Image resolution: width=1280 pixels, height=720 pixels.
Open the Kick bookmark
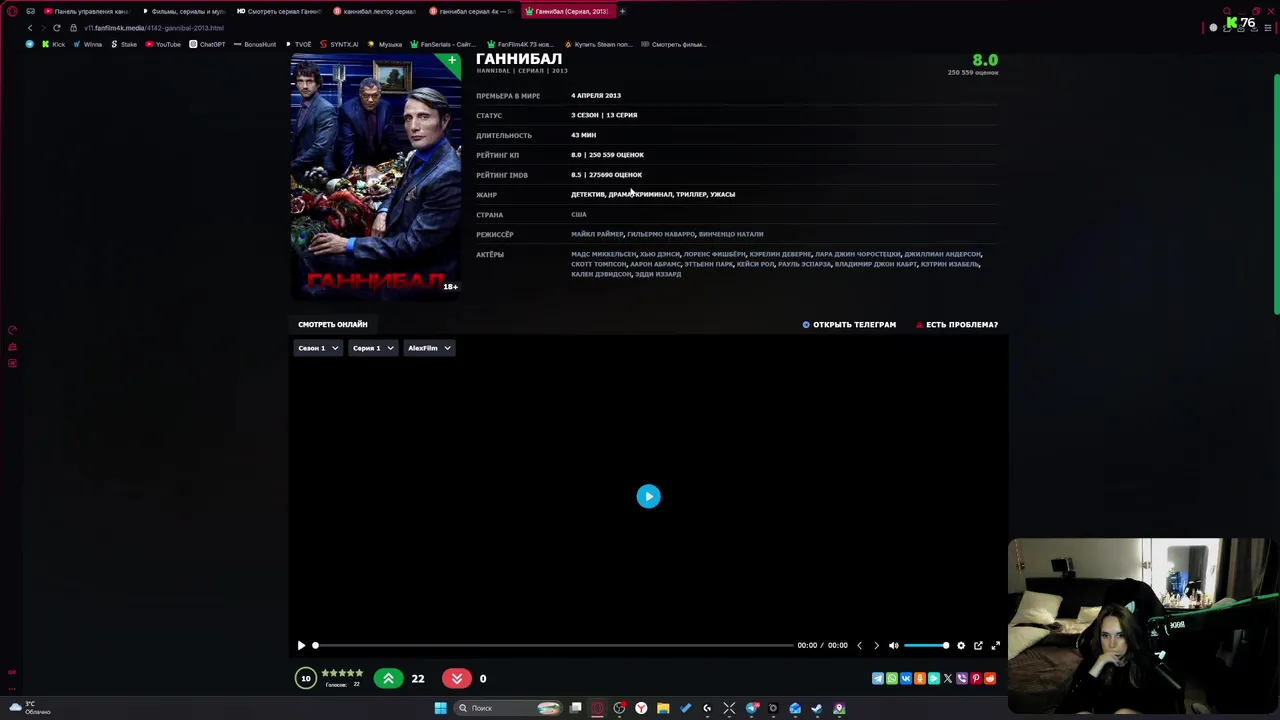[x=53, y=44]
